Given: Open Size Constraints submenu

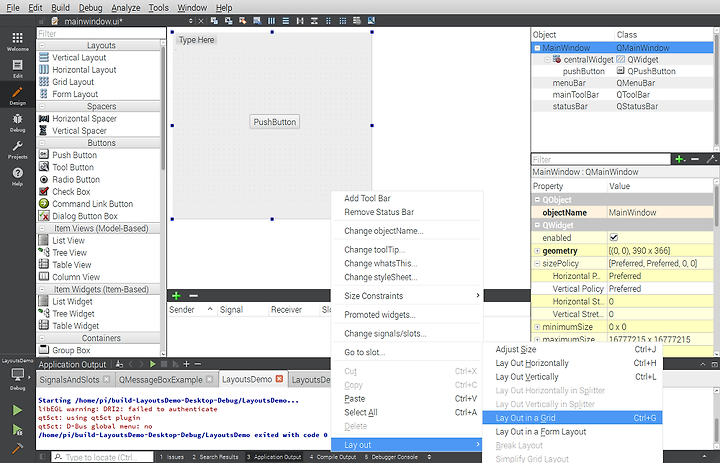Looking at the screenshot, I should (x=407, y=296).
